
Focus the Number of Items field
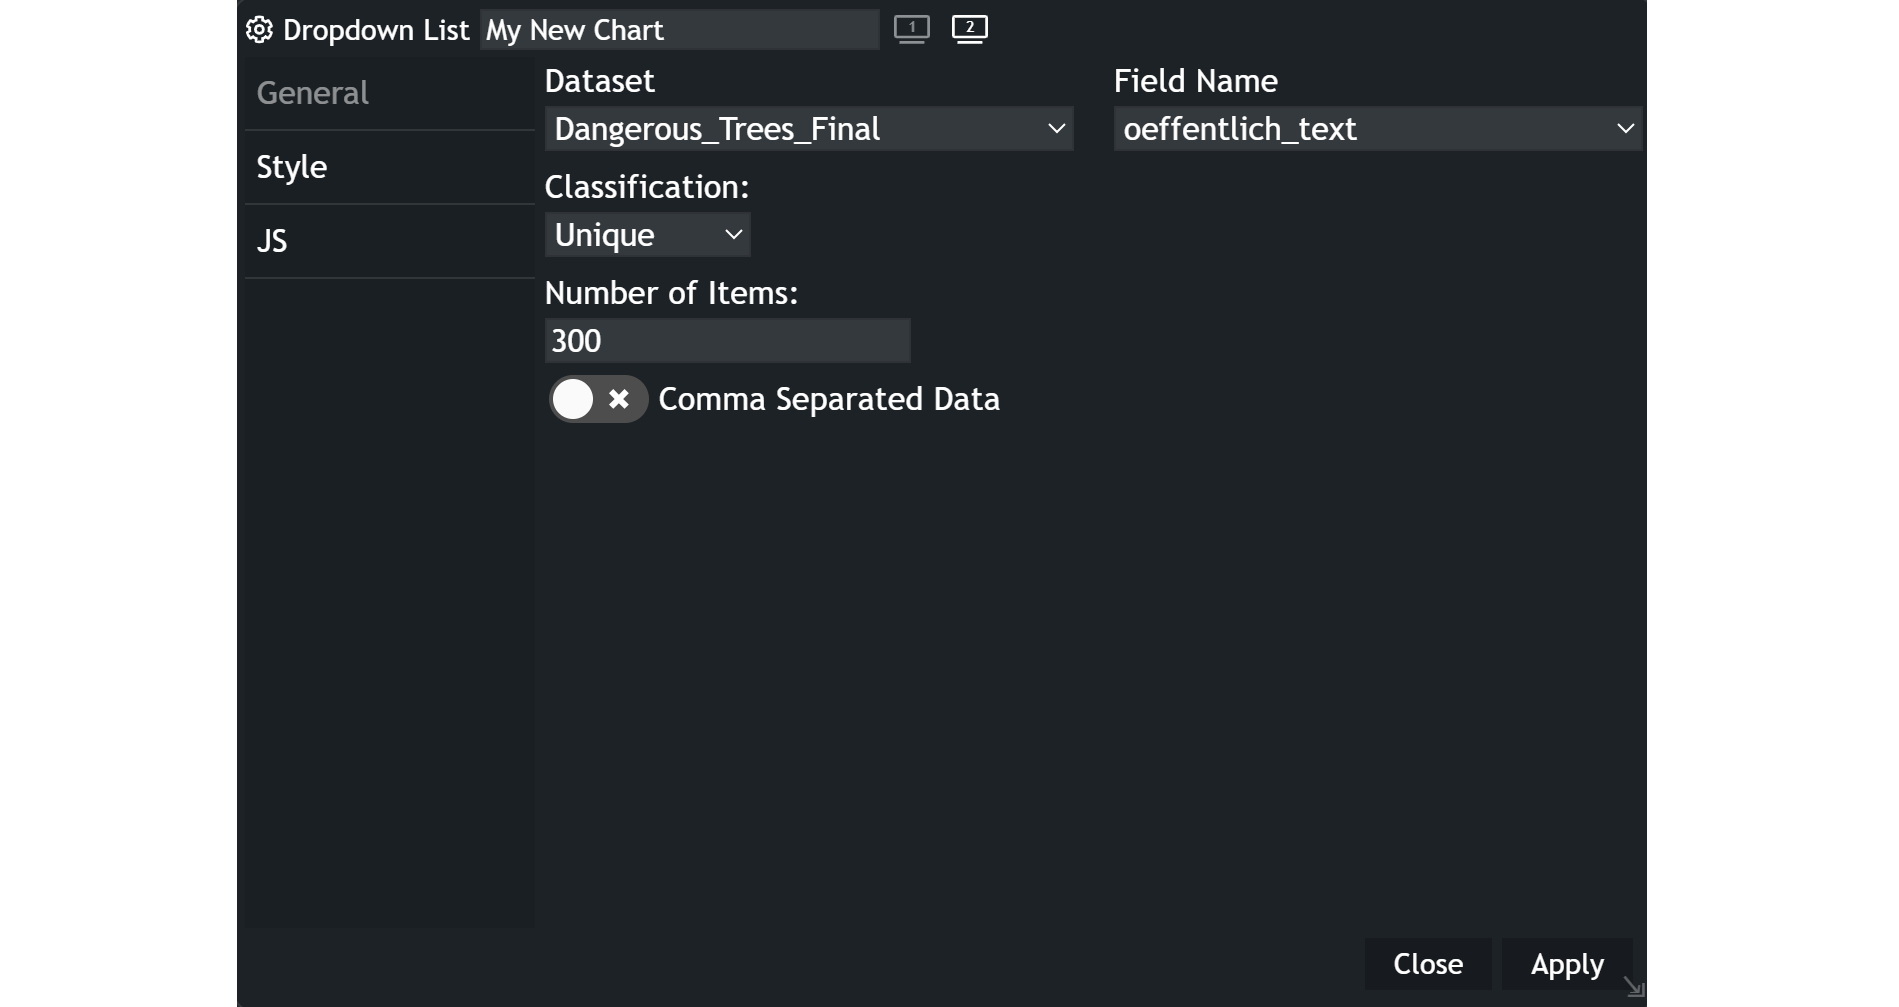click(727, 341)
